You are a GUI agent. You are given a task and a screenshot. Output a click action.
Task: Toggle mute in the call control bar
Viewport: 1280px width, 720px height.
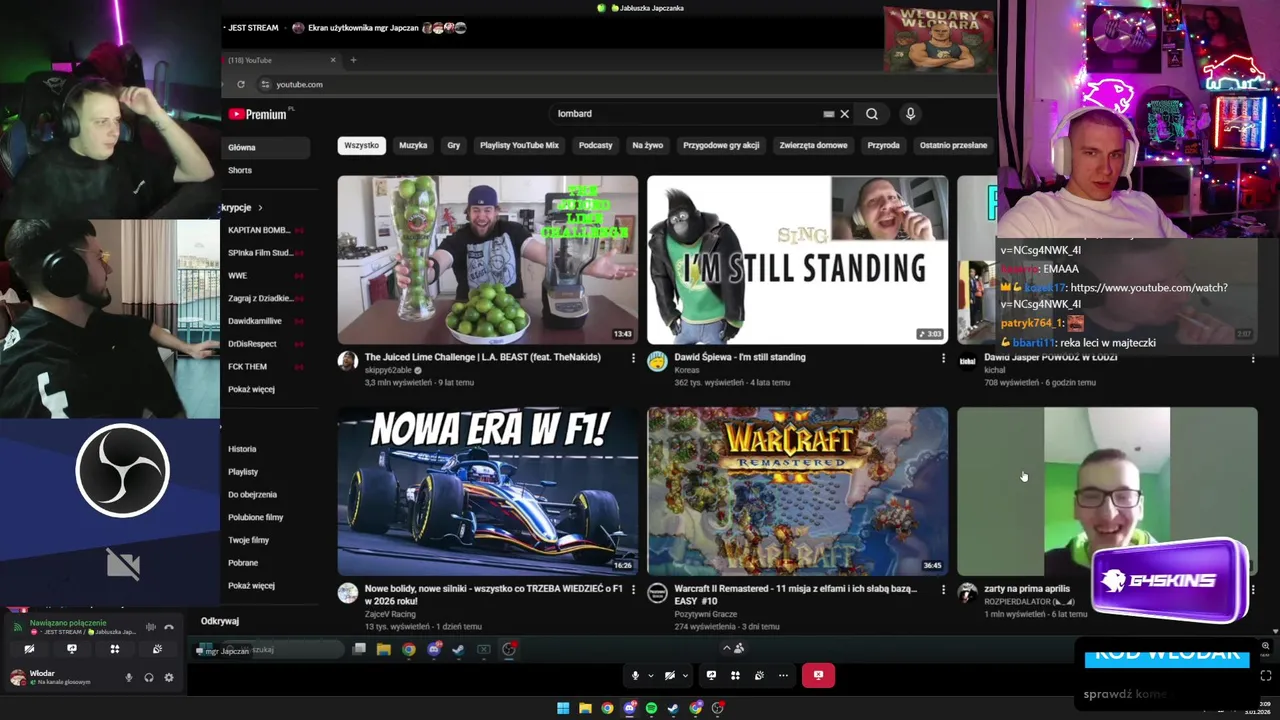click(635, 675)
